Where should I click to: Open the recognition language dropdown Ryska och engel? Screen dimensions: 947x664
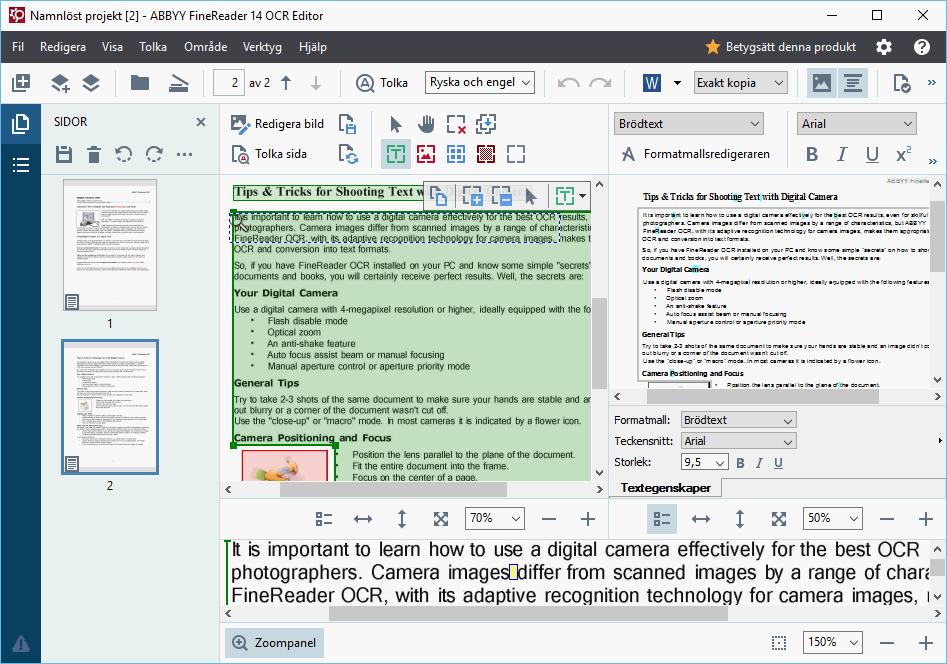coord(480,82)
